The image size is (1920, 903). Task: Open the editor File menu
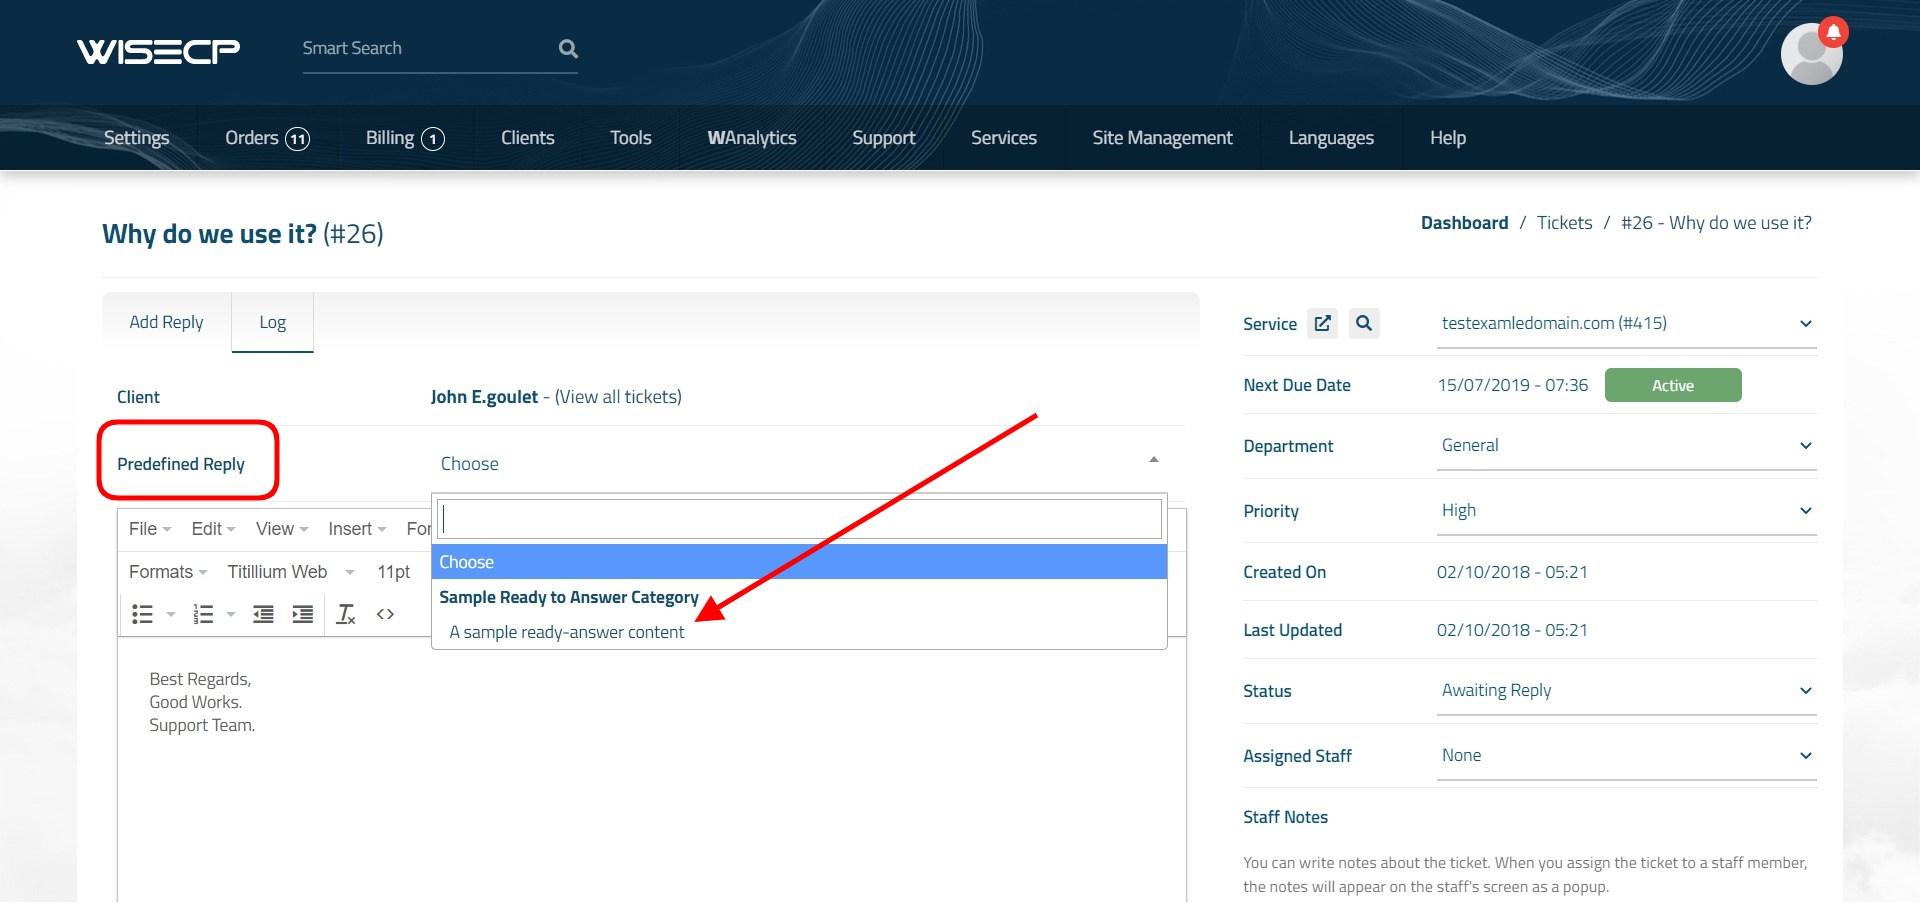(150, 529)
